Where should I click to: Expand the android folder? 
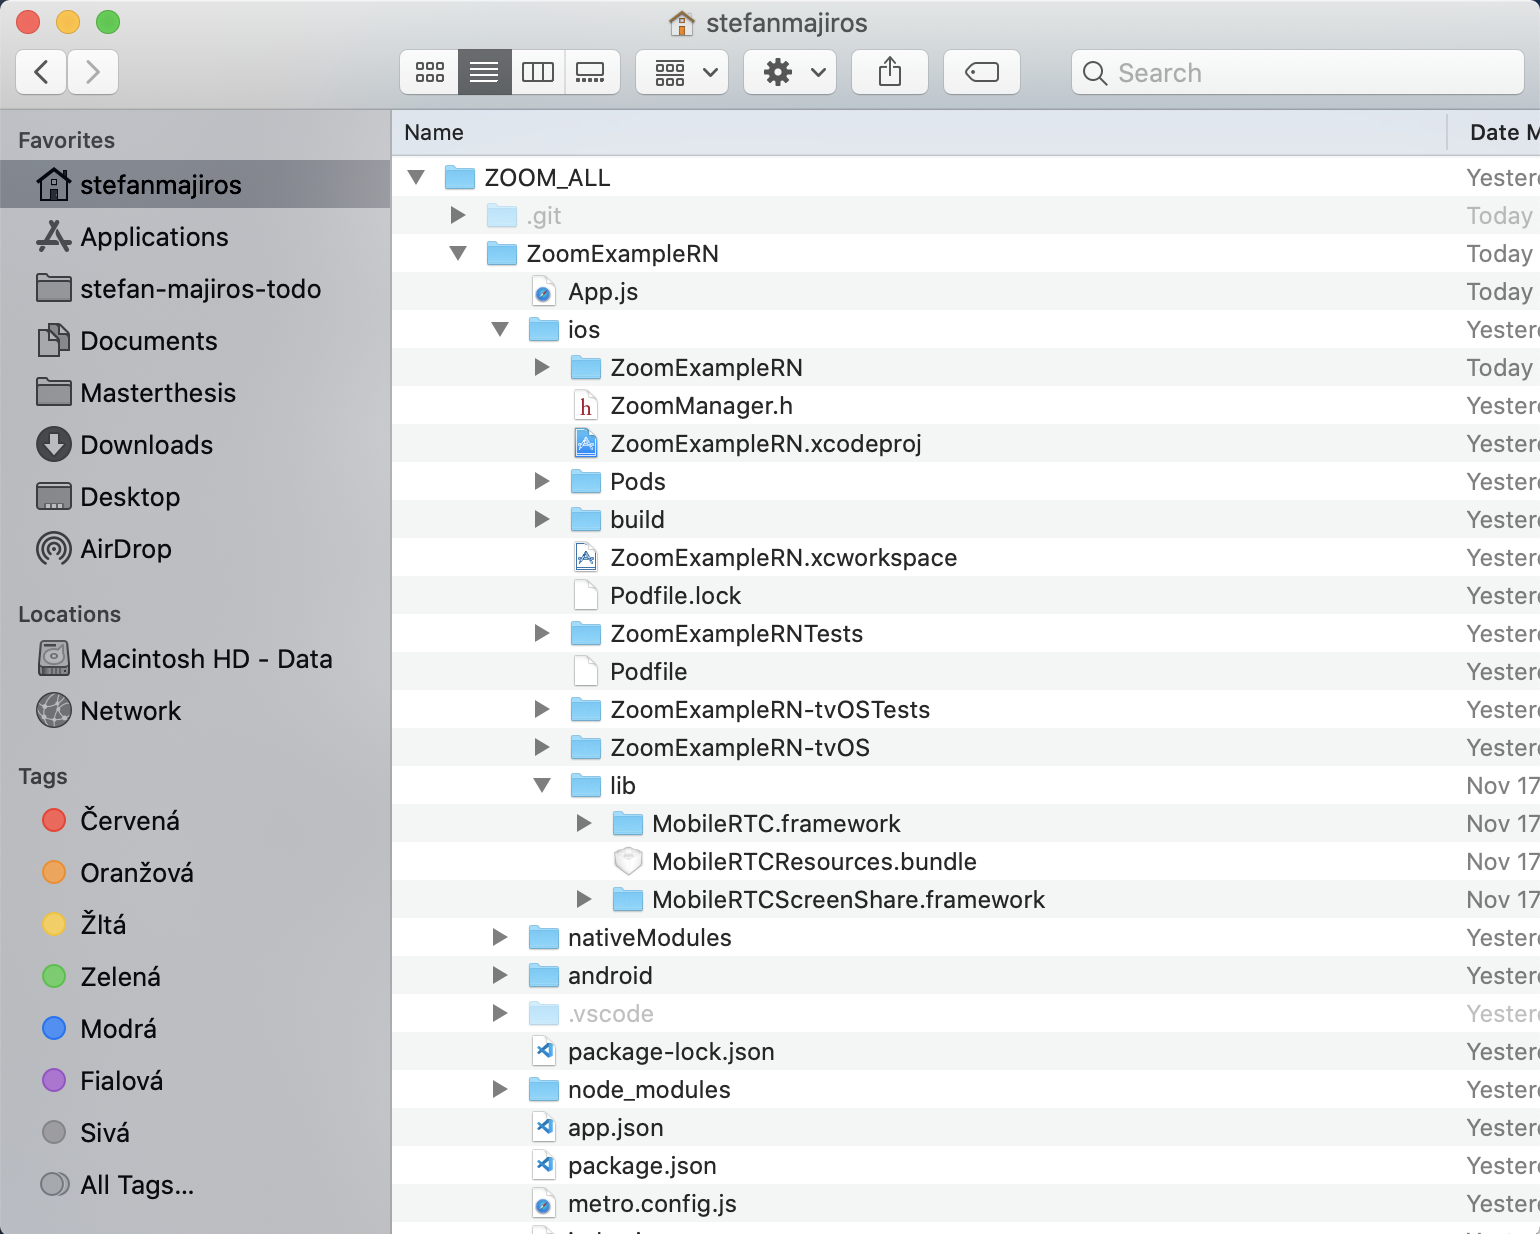click(500, 976)
